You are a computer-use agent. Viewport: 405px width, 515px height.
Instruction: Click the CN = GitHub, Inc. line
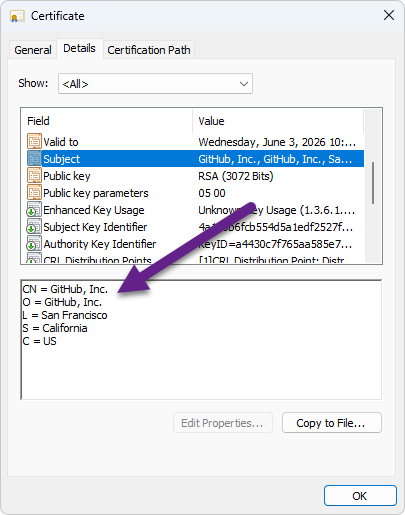pyautogui.click(x=65, y=289)
